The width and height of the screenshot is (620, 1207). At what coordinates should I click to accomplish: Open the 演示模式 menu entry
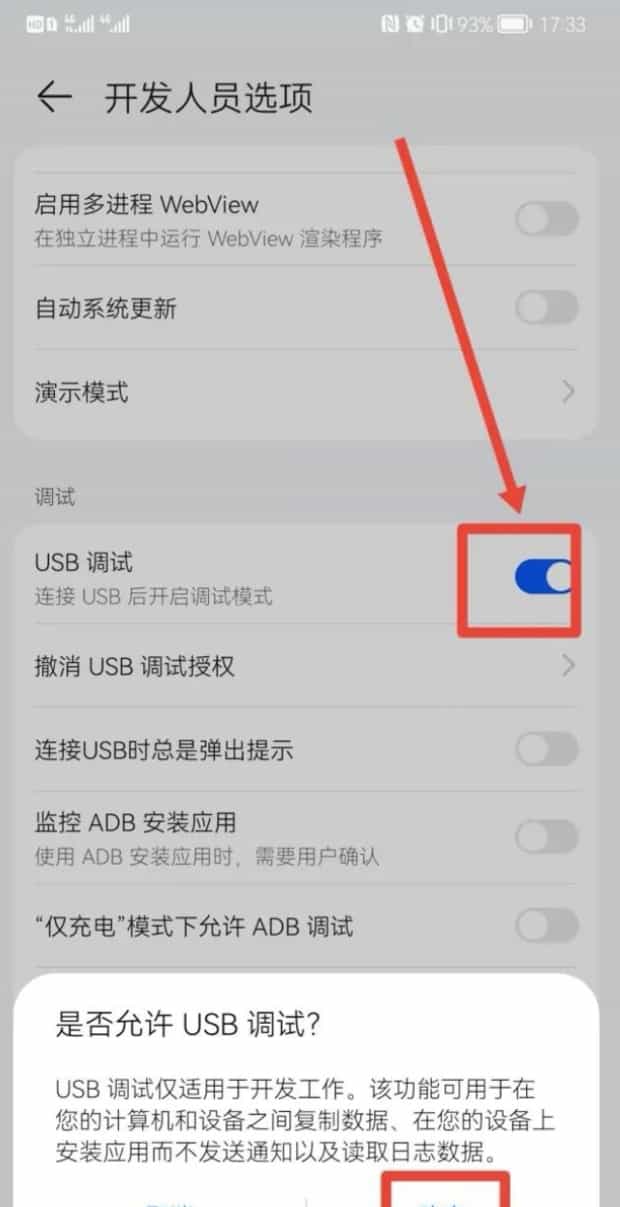[306, 391]
